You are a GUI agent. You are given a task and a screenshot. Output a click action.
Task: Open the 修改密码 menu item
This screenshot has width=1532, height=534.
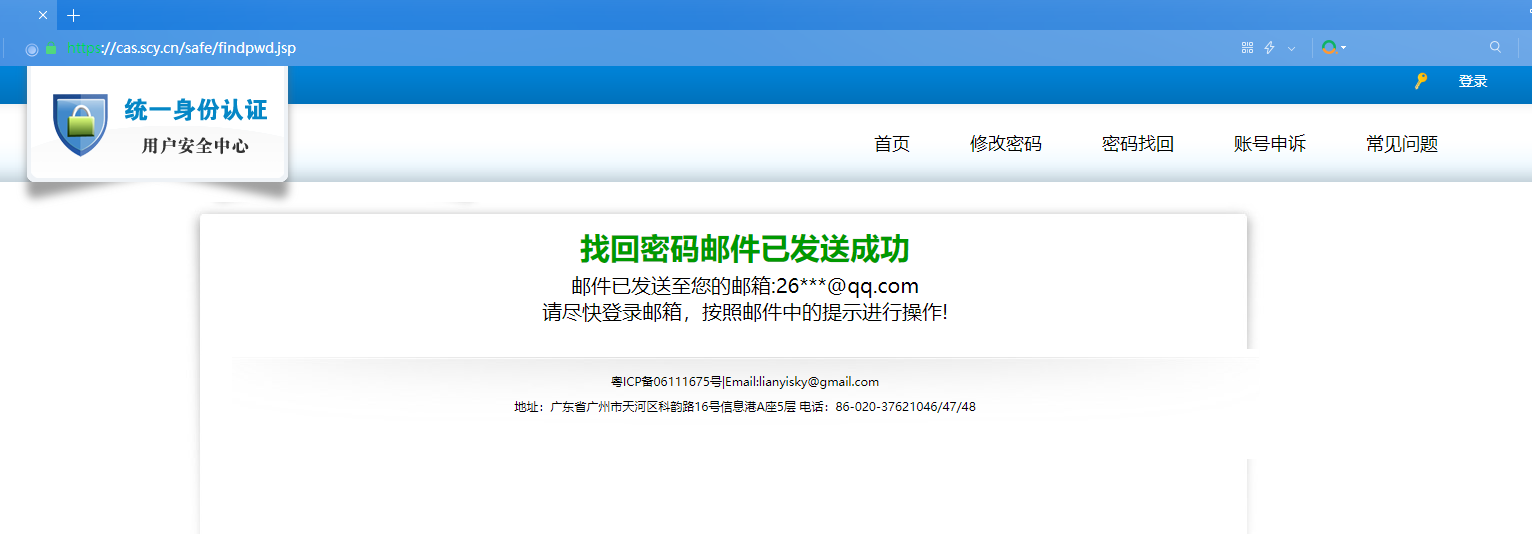coord(1005,144)
